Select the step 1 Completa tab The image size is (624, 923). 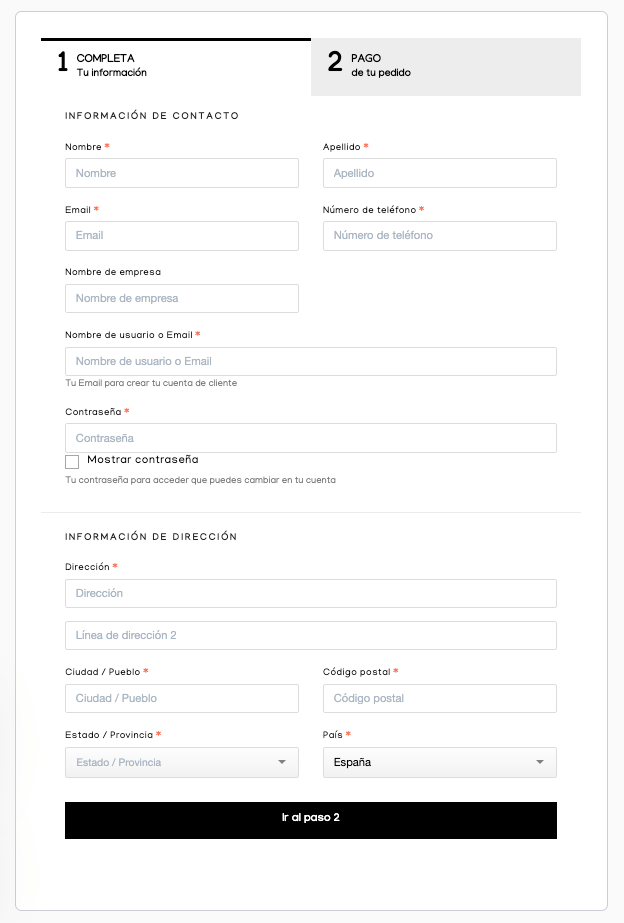(176, 66)
